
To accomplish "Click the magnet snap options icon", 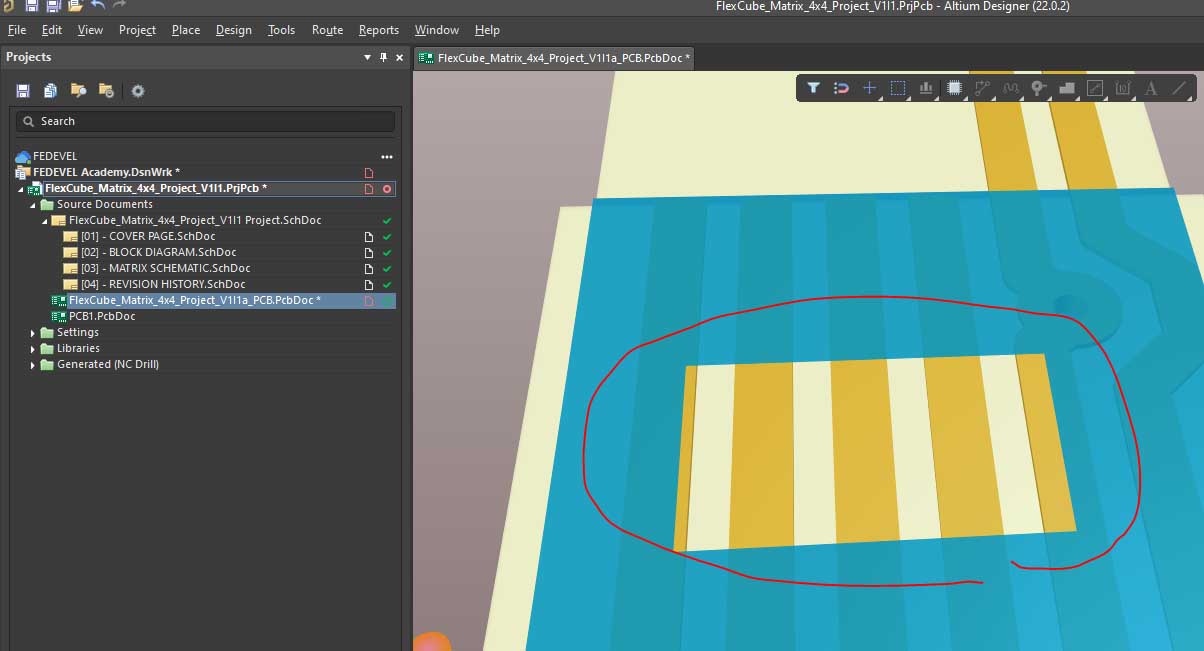I will [841, 88].
